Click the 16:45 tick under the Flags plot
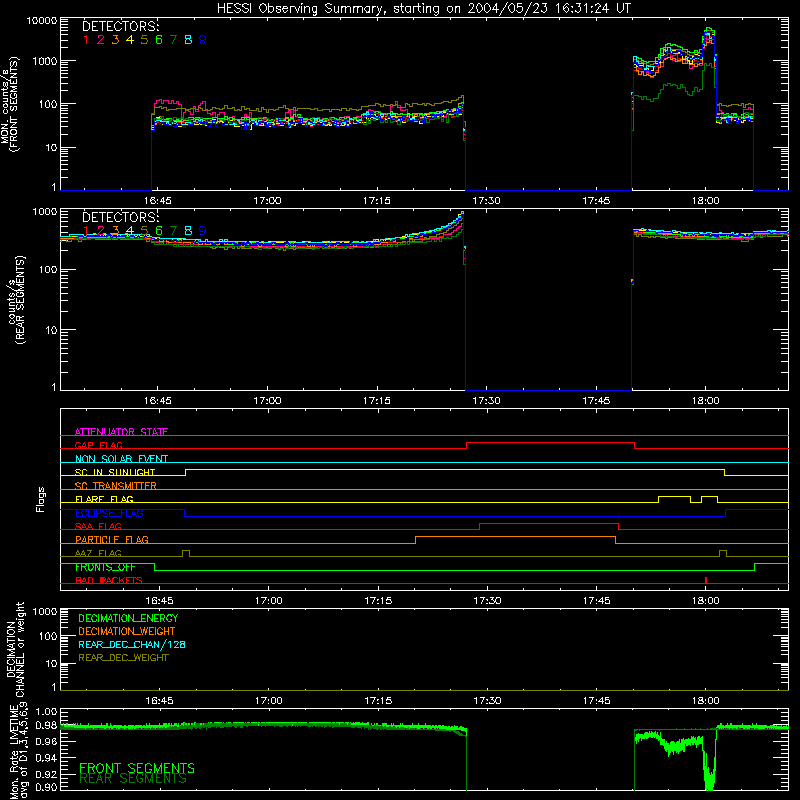 (x=159, y=601)
